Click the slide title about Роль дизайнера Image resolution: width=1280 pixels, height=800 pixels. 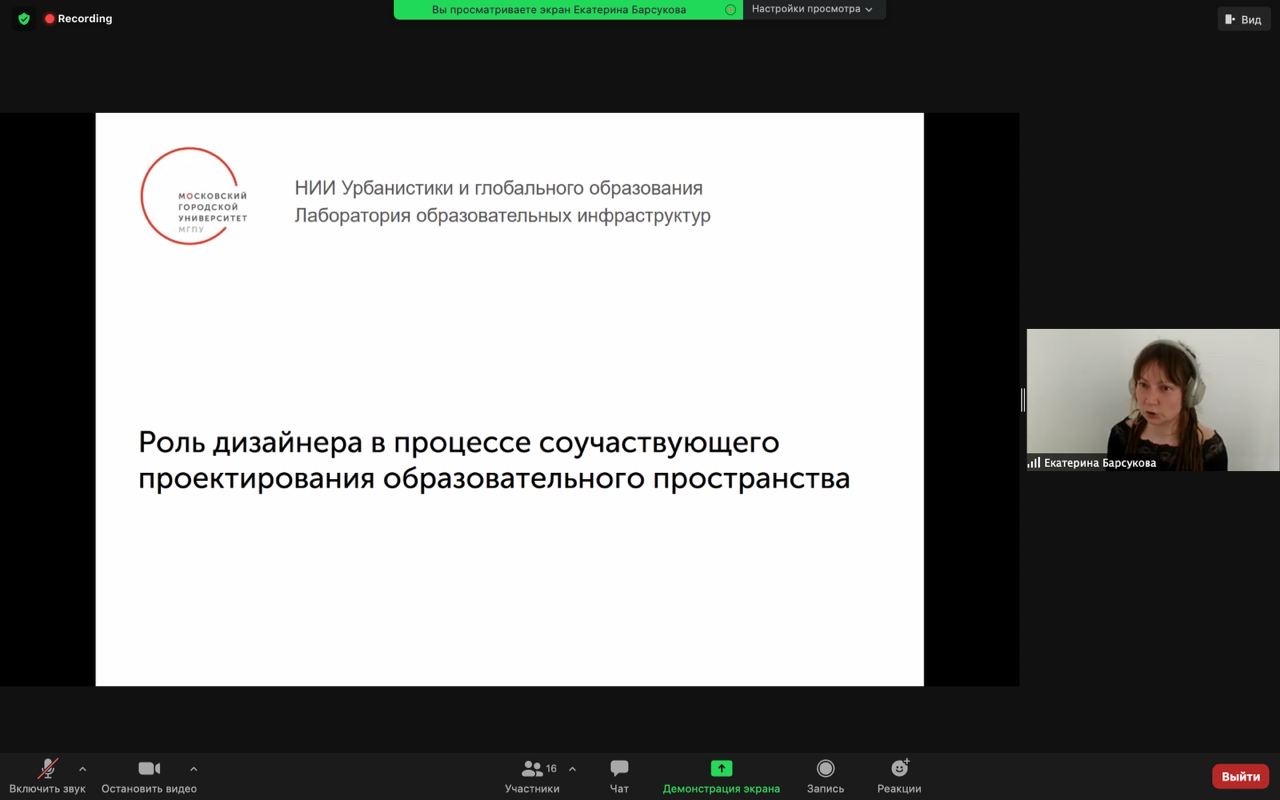click(494, 460)
